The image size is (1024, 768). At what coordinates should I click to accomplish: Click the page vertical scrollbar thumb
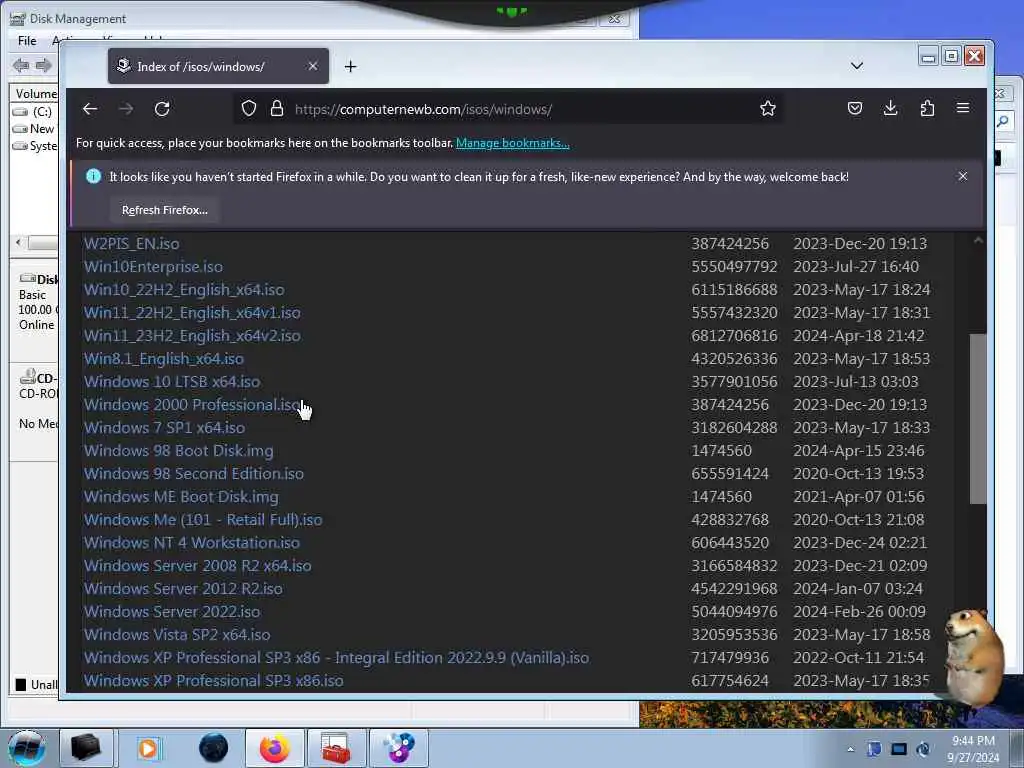978,419
